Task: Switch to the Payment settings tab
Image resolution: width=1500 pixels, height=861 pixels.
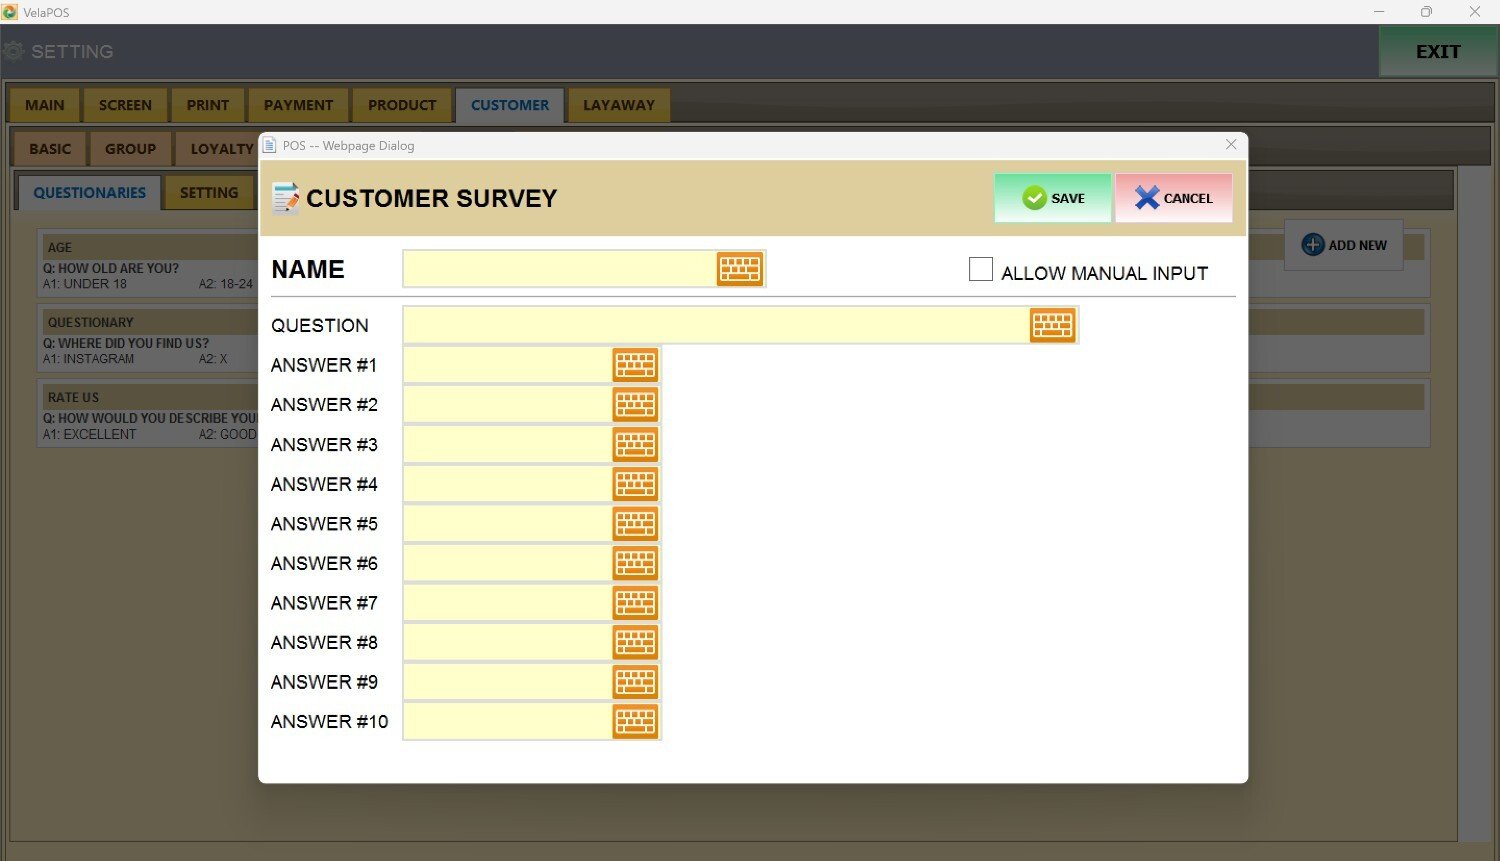Action: pyautogui.click(x=298, y=105)
